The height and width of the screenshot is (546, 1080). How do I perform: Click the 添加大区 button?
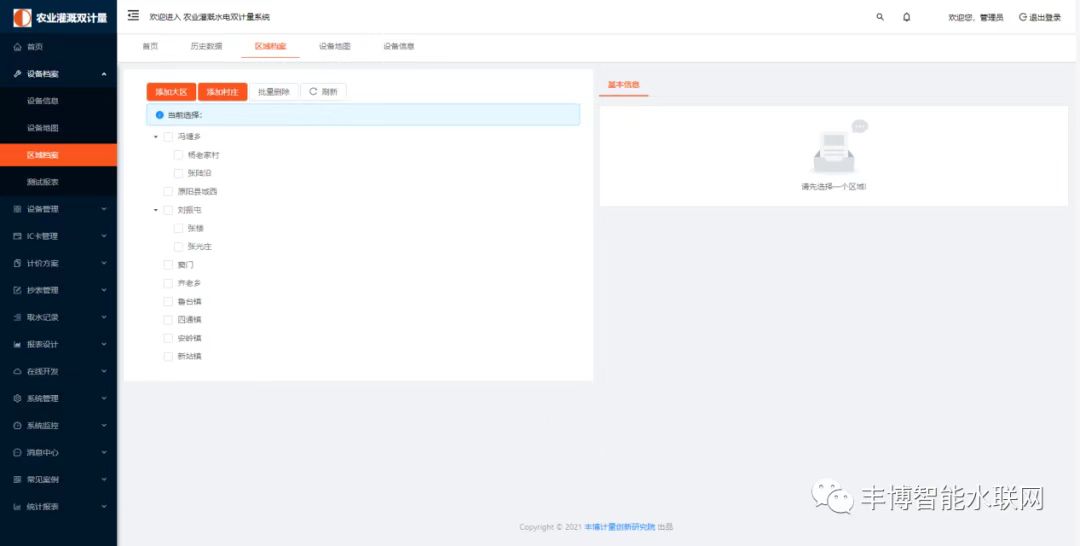click(170, 92)
